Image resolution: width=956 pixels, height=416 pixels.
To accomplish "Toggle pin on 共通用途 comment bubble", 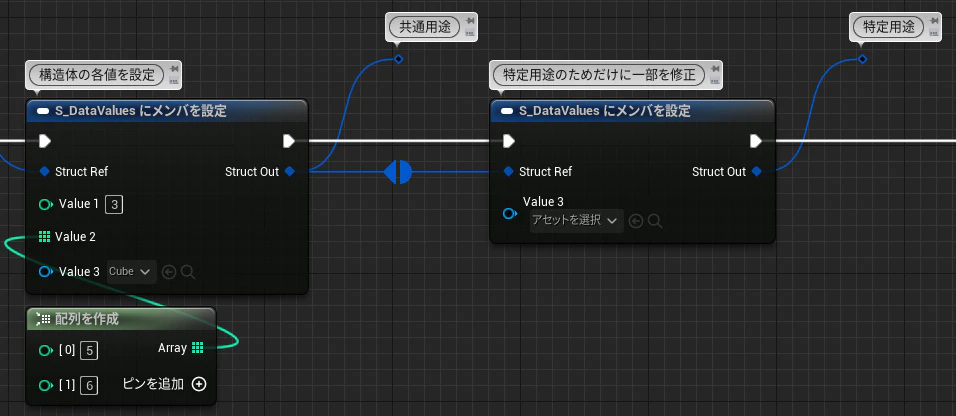I will [469, 23].
